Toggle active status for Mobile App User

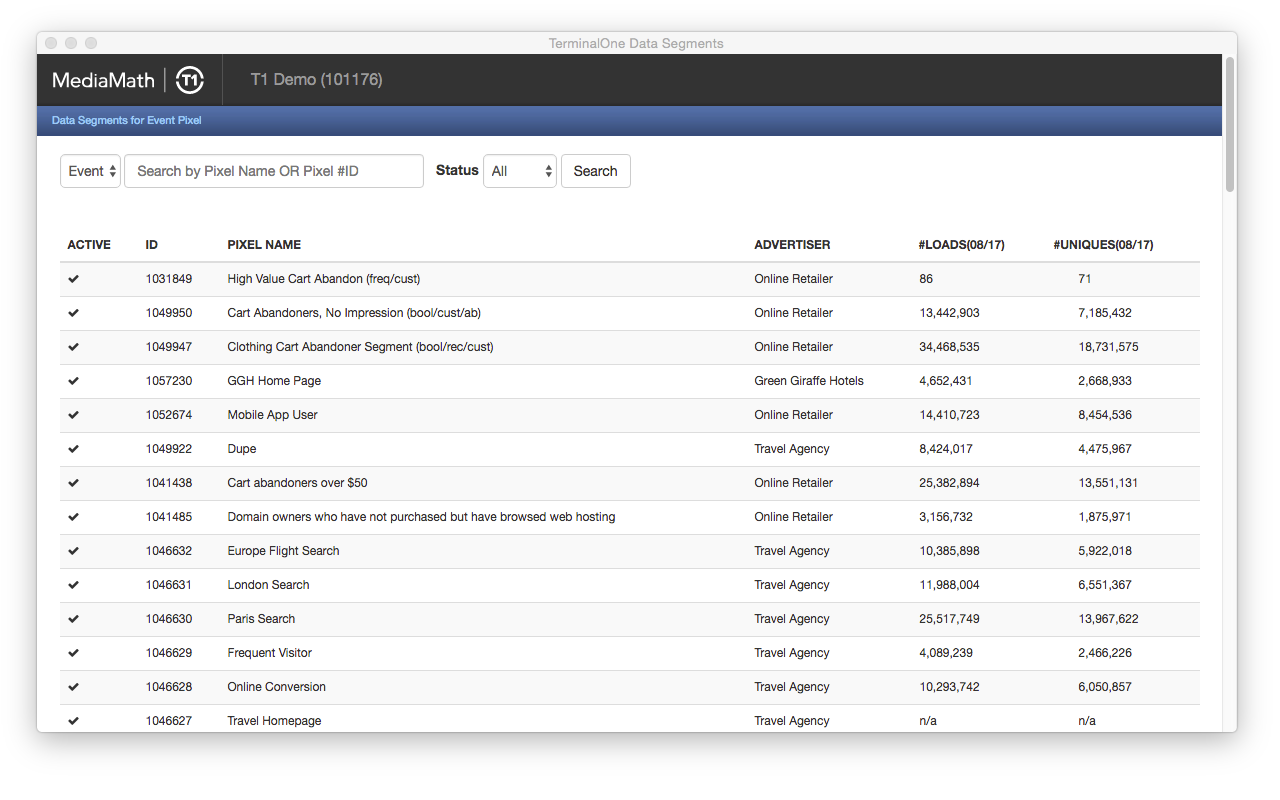(73, 414)
